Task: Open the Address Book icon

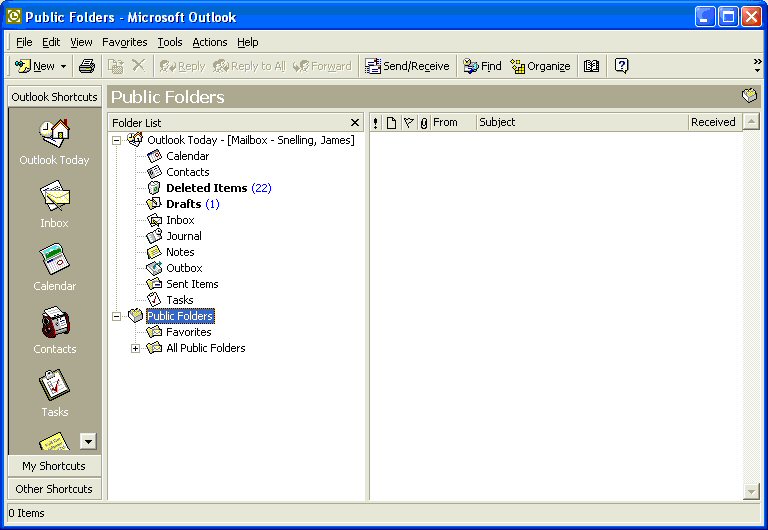Action: click(x=591, y=66)
